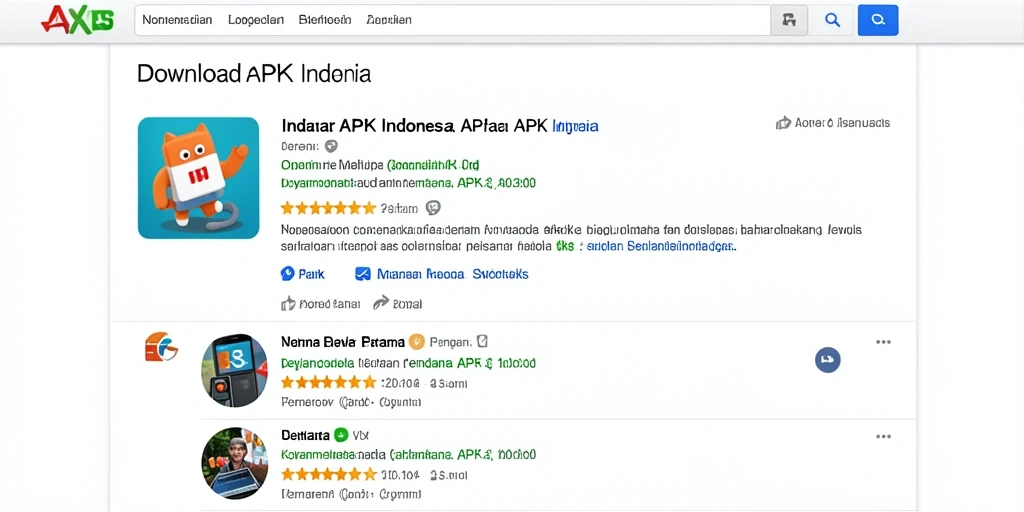
Task: Click the green 'Deyanoodela' line in second result
Action: [408, 362]
